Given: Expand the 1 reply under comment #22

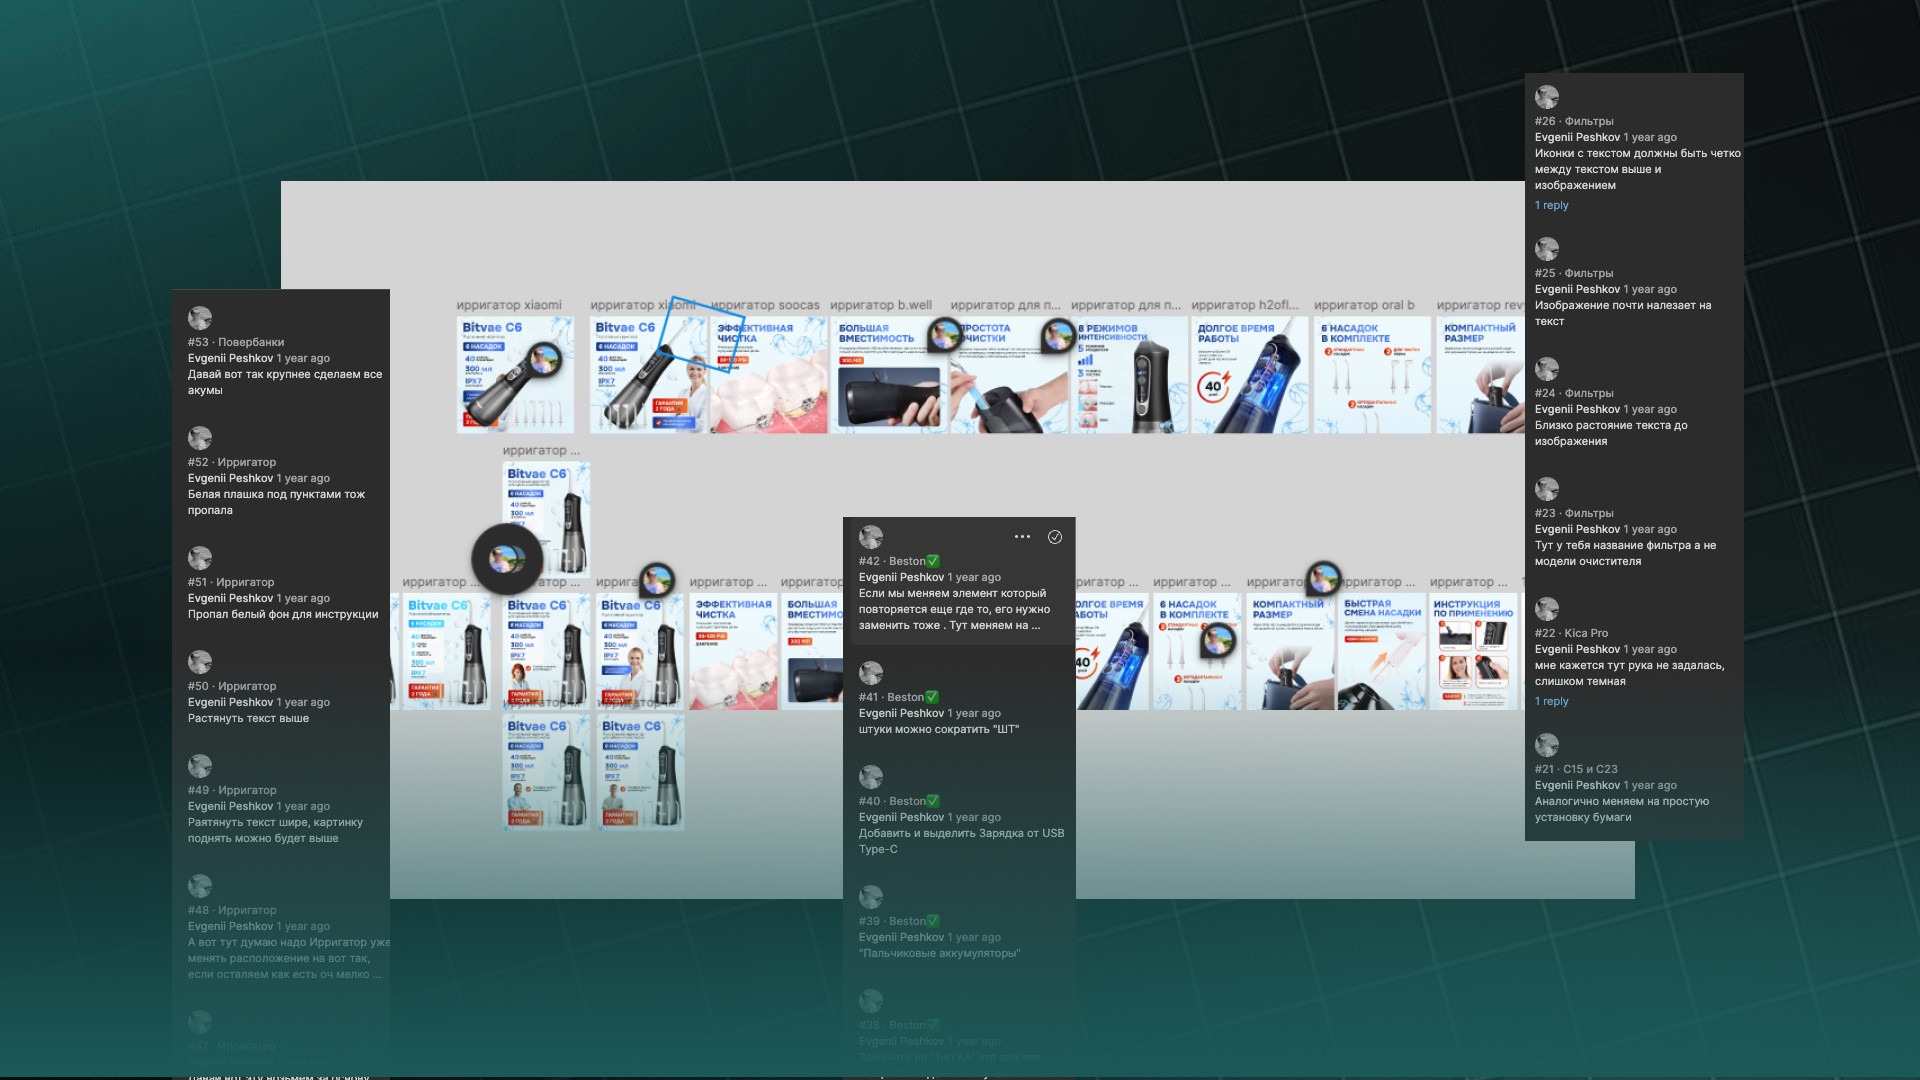Looking at the screenshot, I should [x=1551, y=701].
